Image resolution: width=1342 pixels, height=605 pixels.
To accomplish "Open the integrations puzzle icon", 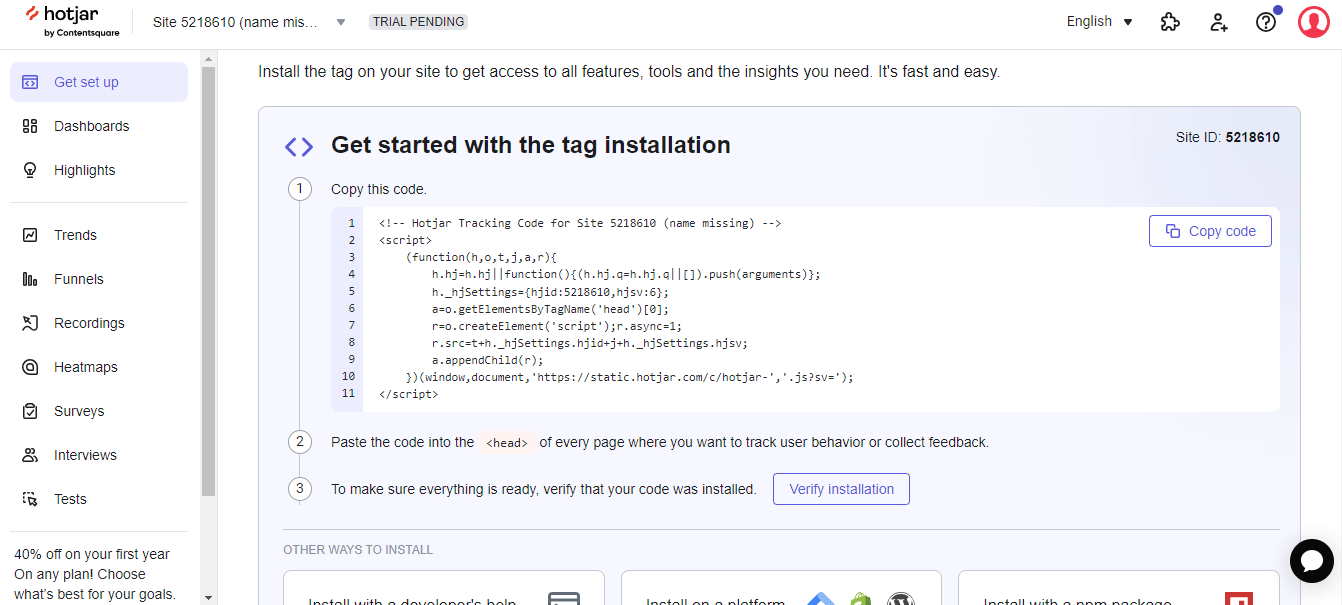I will pos(1170,22).
